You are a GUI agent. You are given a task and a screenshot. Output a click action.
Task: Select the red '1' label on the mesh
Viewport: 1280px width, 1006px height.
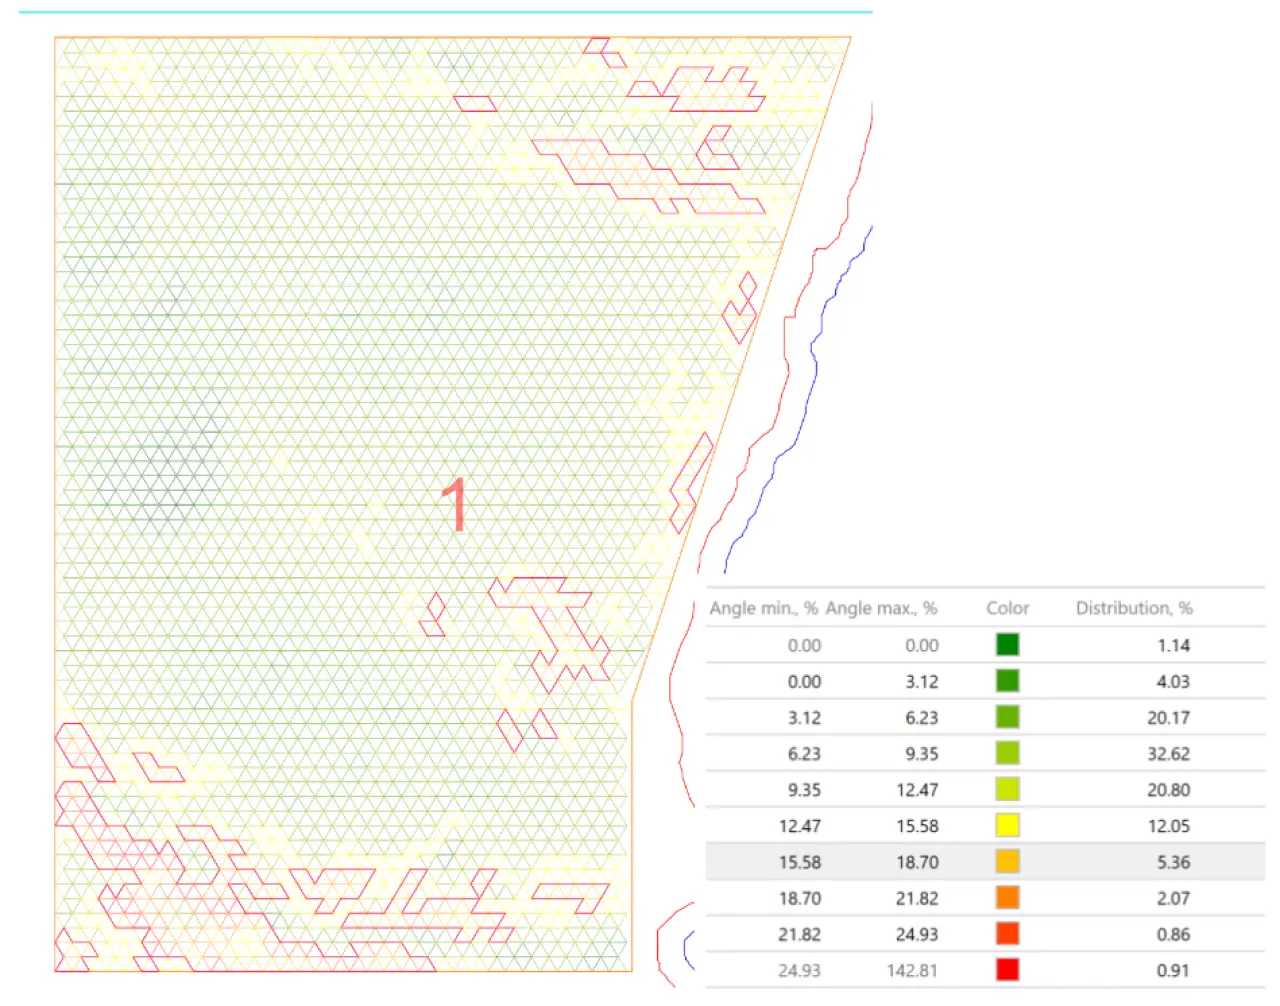click(x=454, y=505)
